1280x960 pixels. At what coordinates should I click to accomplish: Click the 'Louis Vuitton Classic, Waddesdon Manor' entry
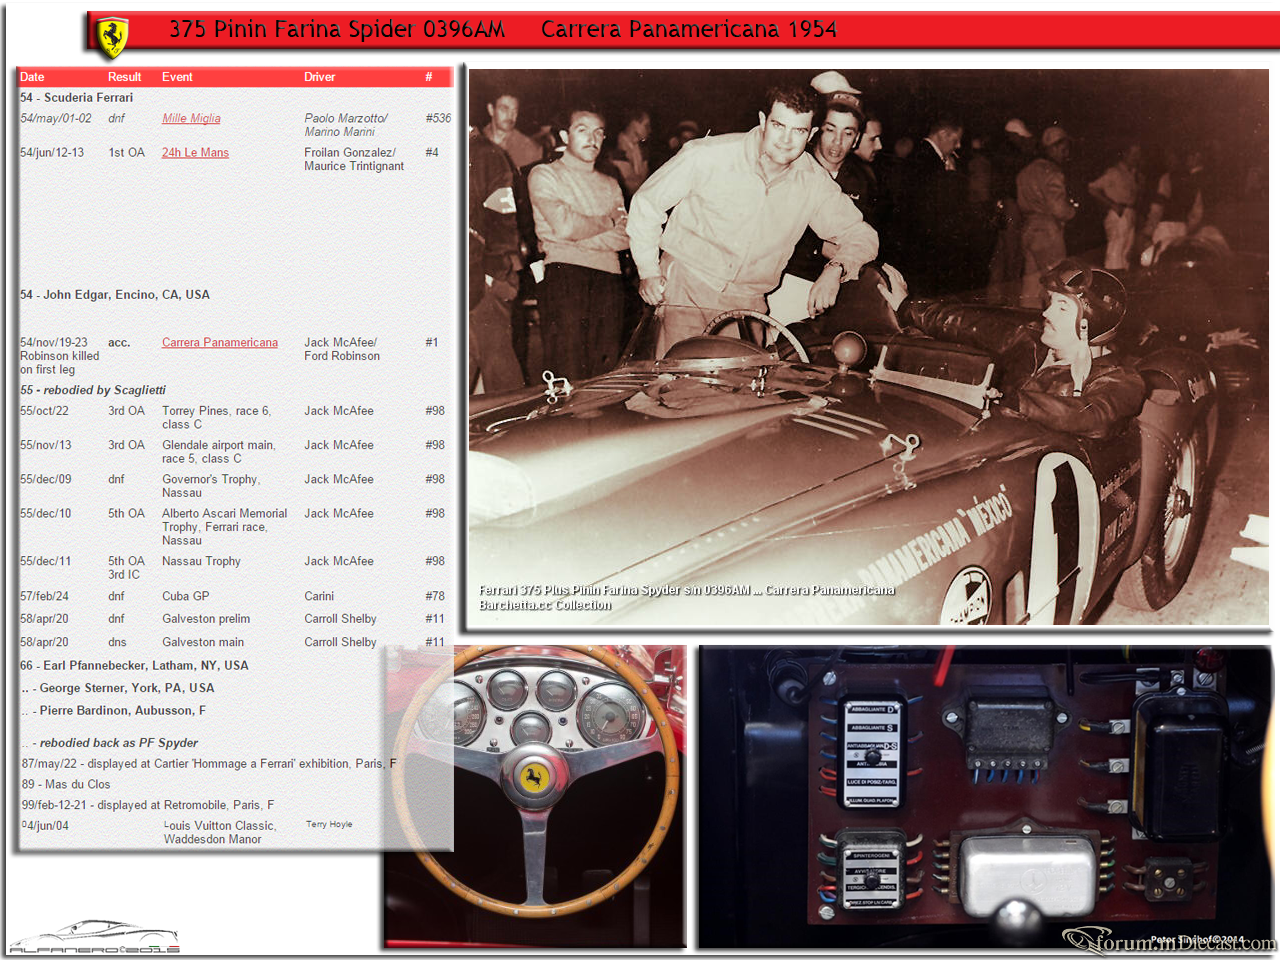tap(220, 832)
